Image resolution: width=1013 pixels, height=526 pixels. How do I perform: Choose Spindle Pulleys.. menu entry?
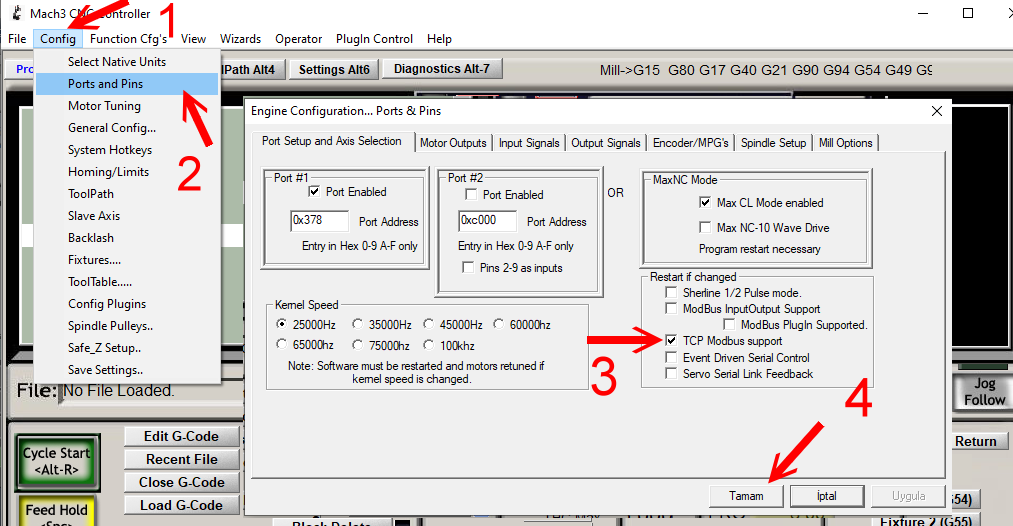127,326
